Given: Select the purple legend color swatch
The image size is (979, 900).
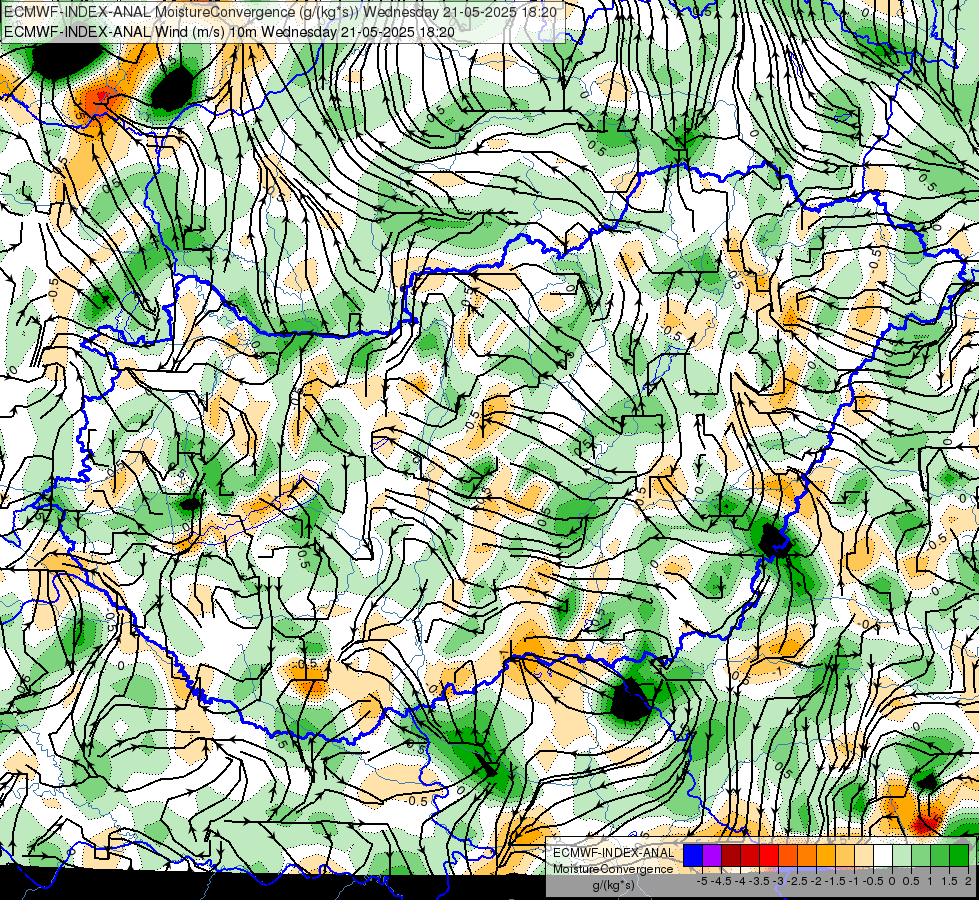Looking at the screenshot, I should click(712, 856).
